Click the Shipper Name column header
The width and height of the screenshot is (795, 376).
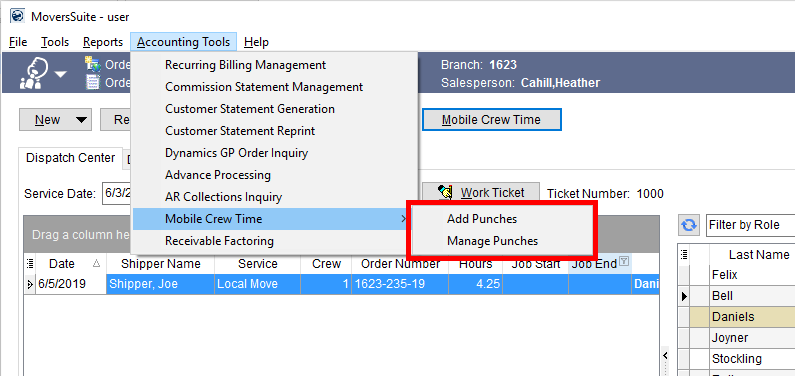[160, 264]
